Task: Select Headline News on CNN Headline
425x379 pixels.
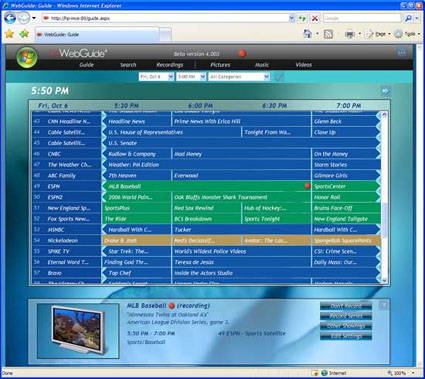Action: (x=136, y=121)
